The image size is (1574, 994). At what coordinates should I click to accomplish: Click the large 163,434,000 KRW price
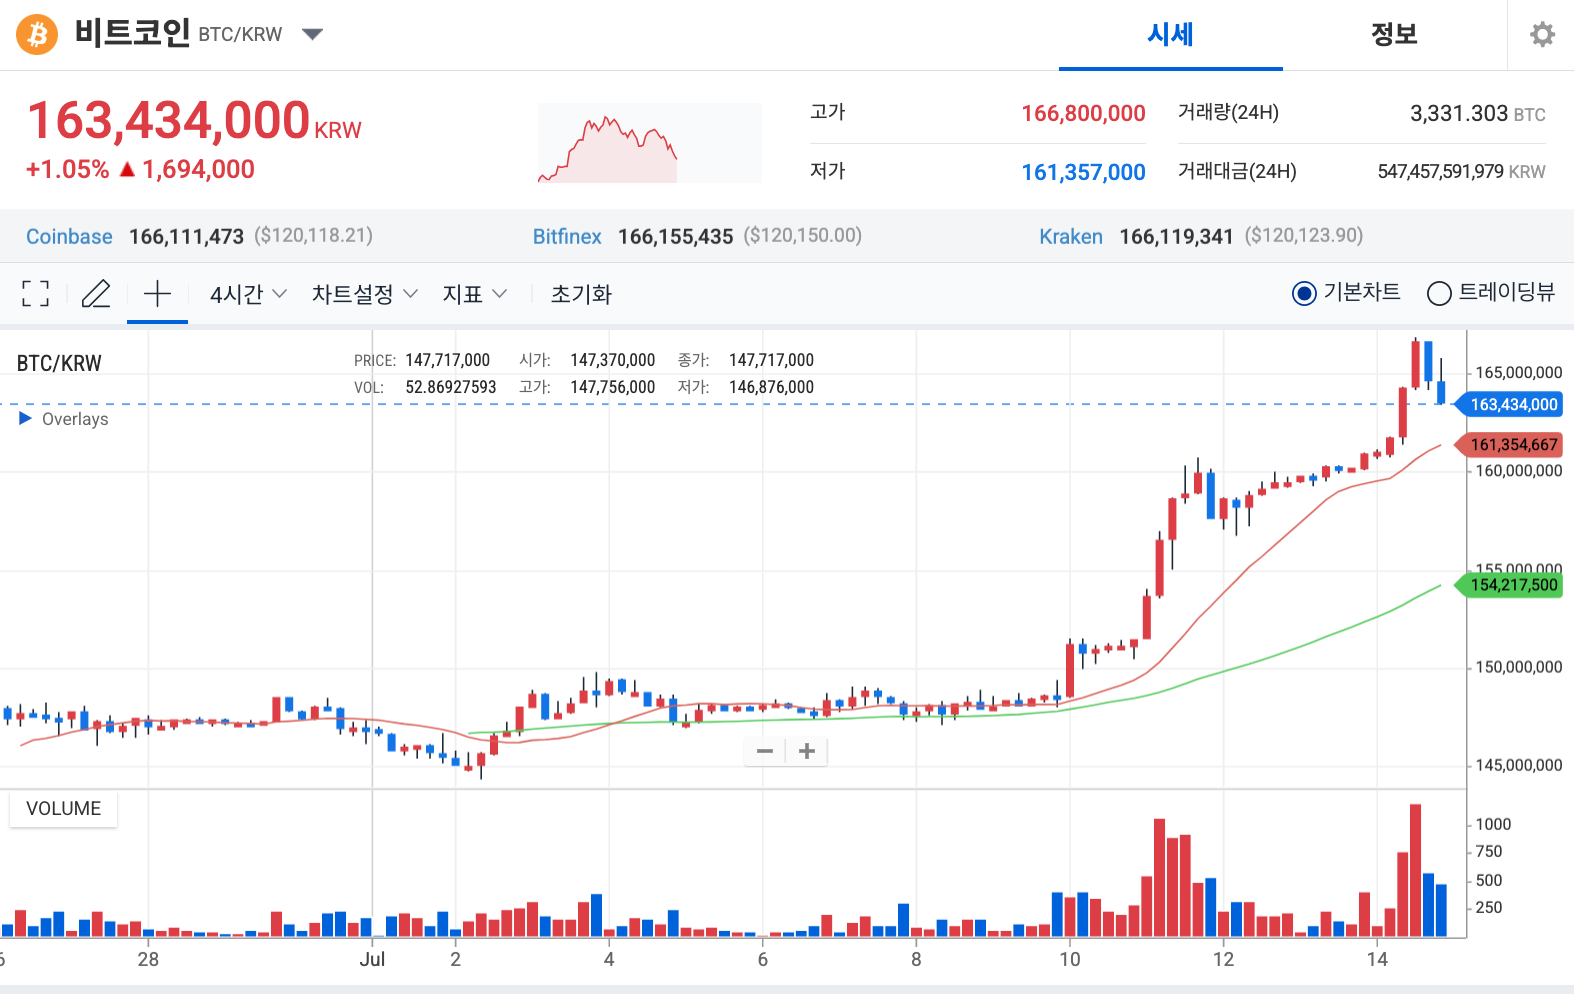[x=194, y=121]
